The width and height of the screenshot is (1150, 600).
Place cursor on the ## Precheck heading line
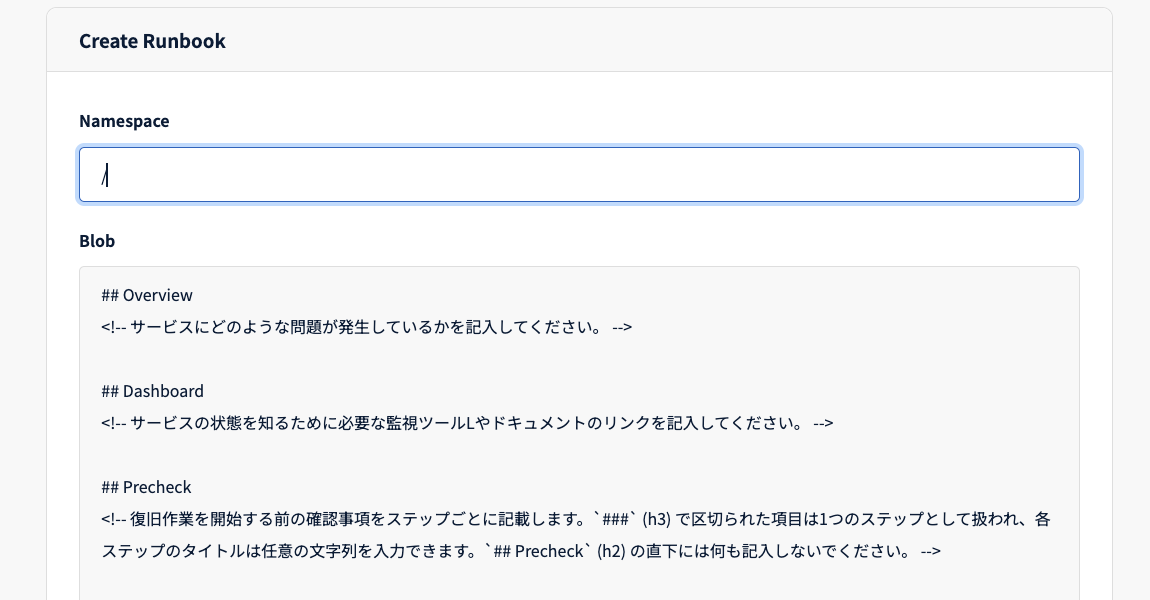click(x=147, y=487)
